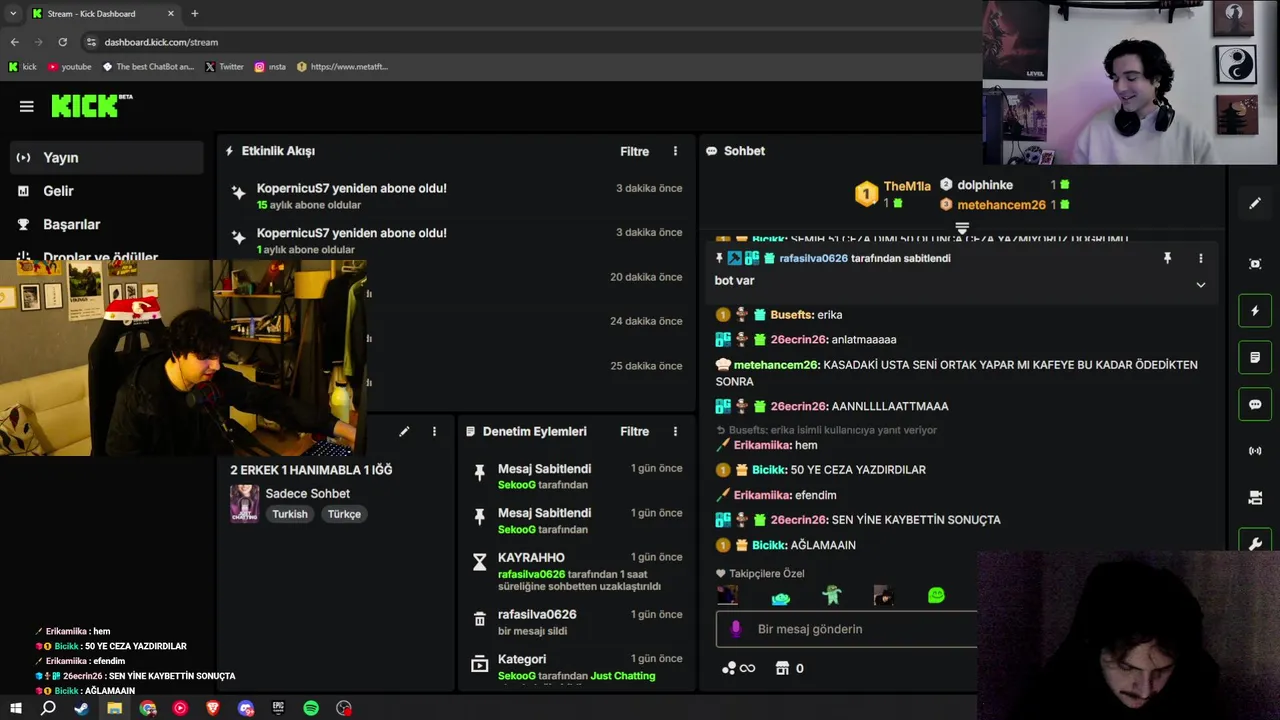This screenshot has width=1280, height=720.
Task: Select the first emote thumbnail under Takipçilere Özel
Action: [x=728, y=595]
